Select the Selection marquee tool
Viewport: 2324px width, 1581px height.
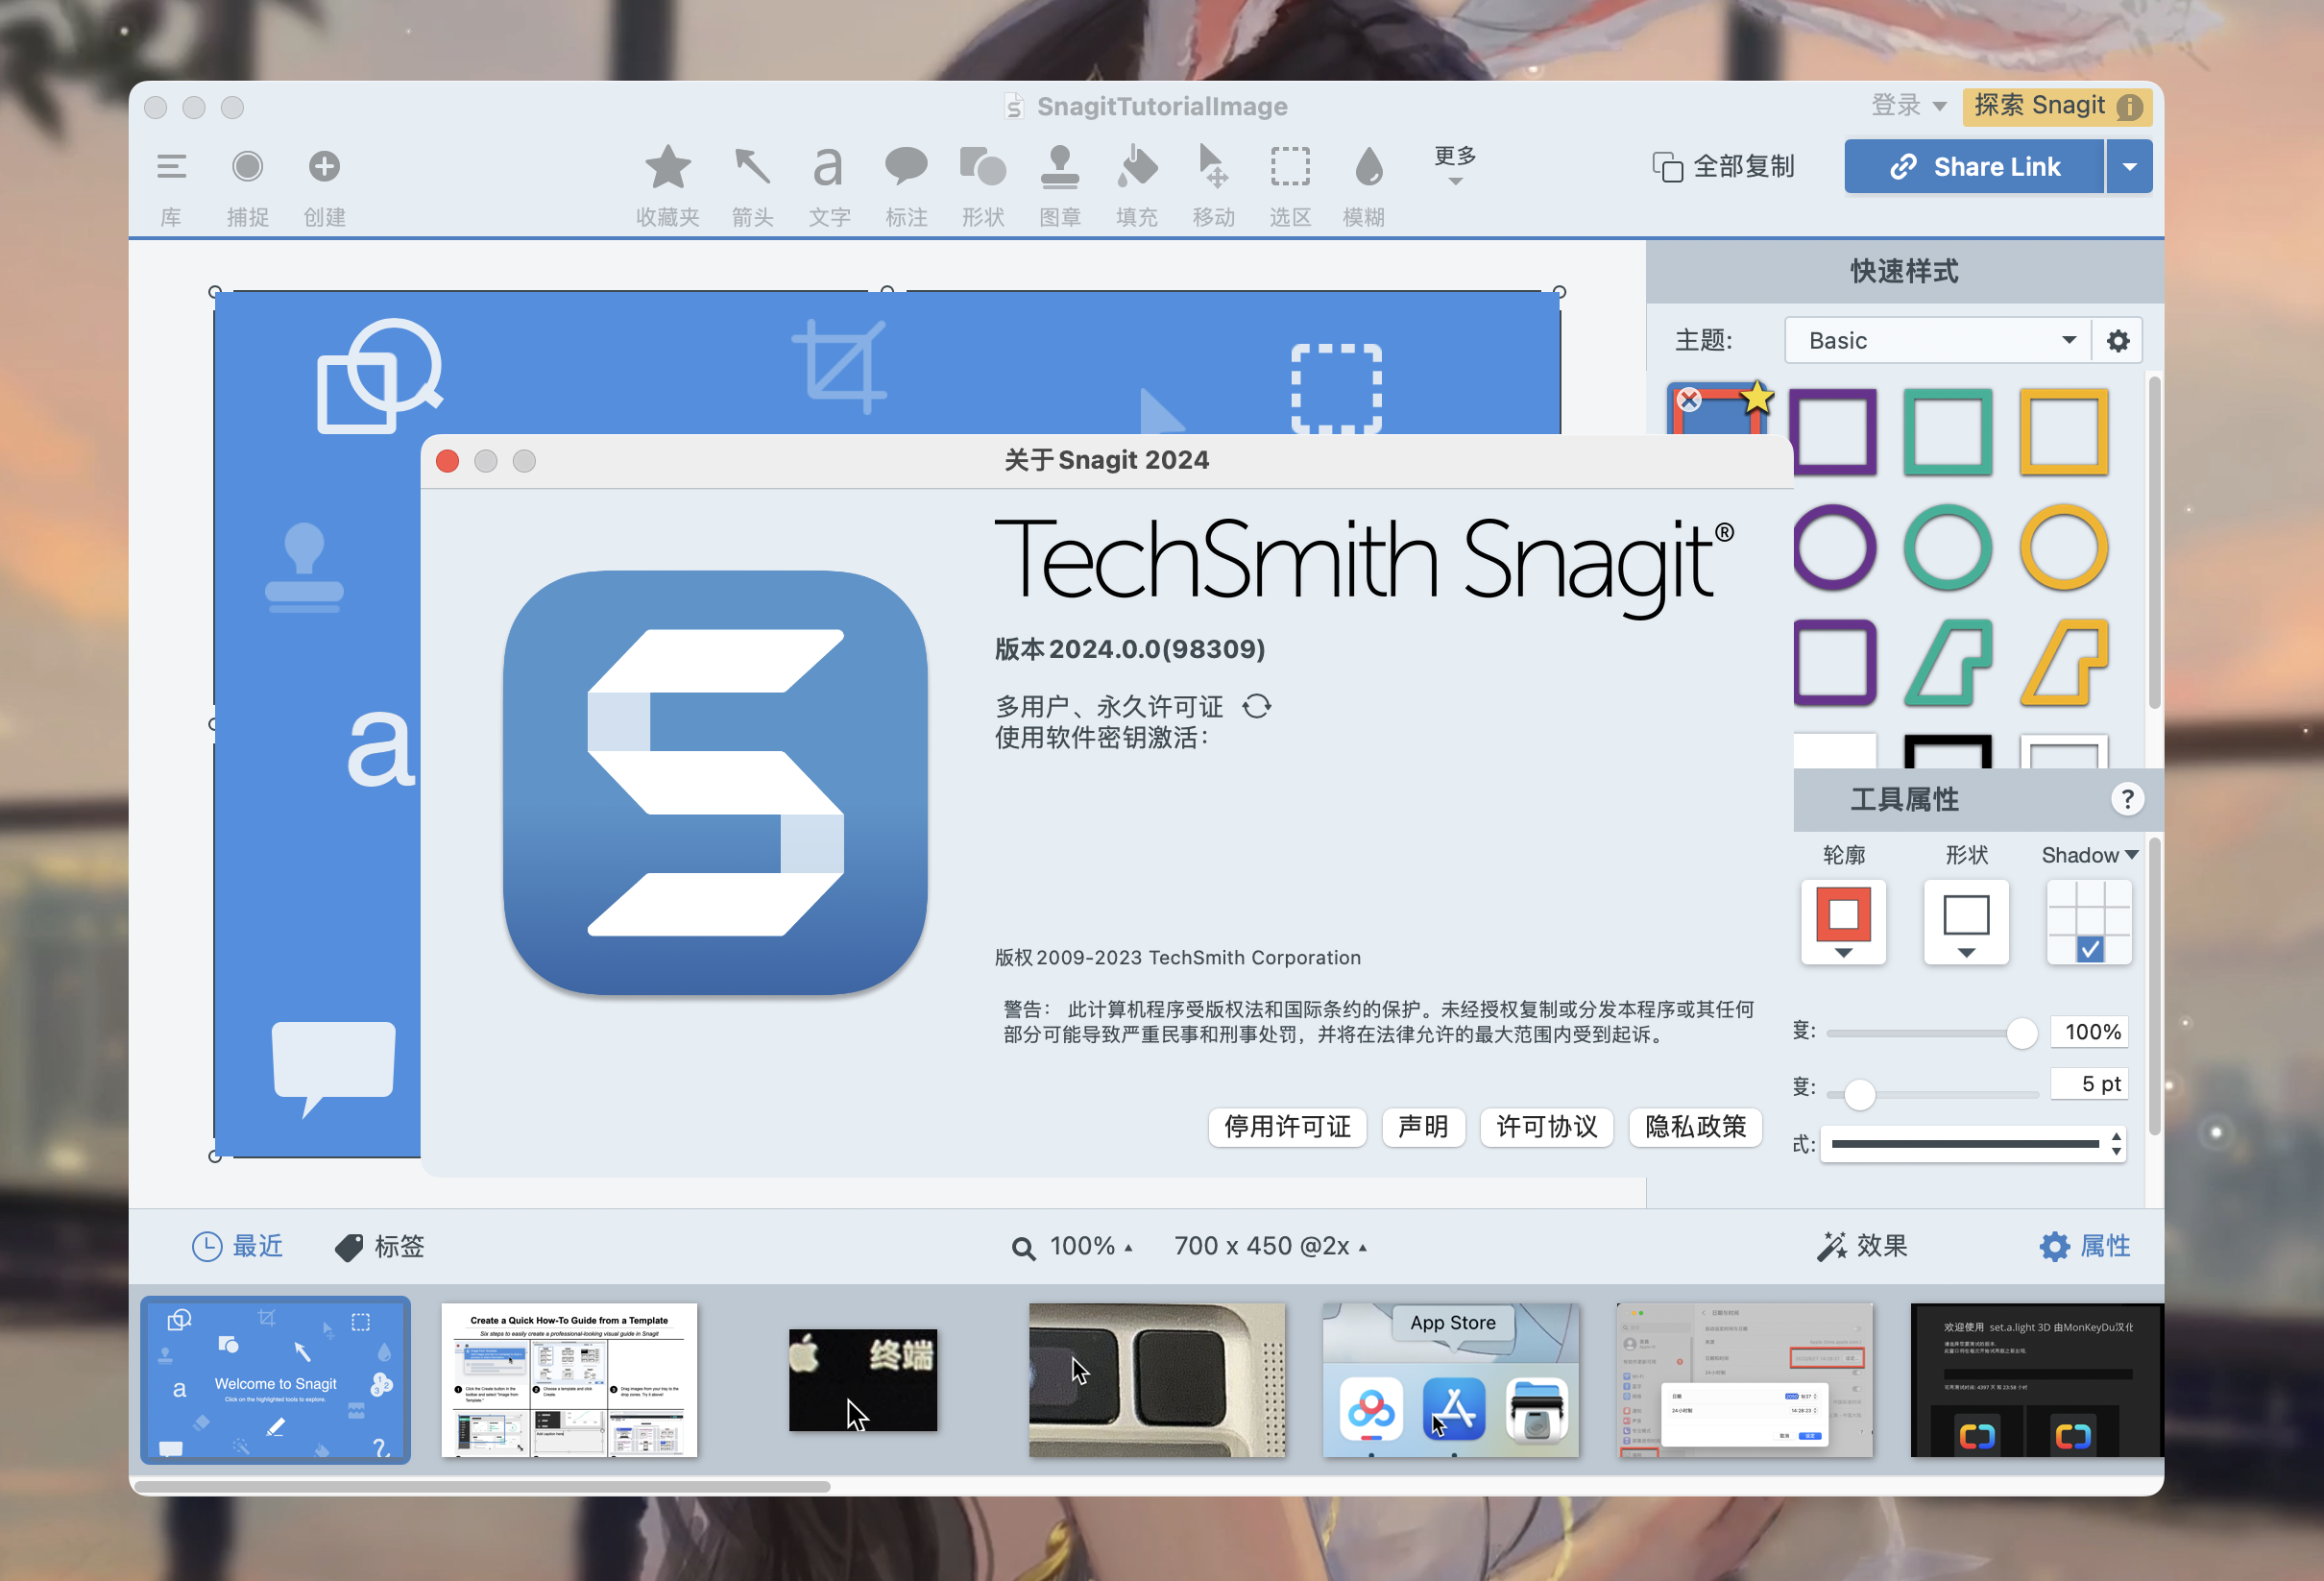(1290, 166)
